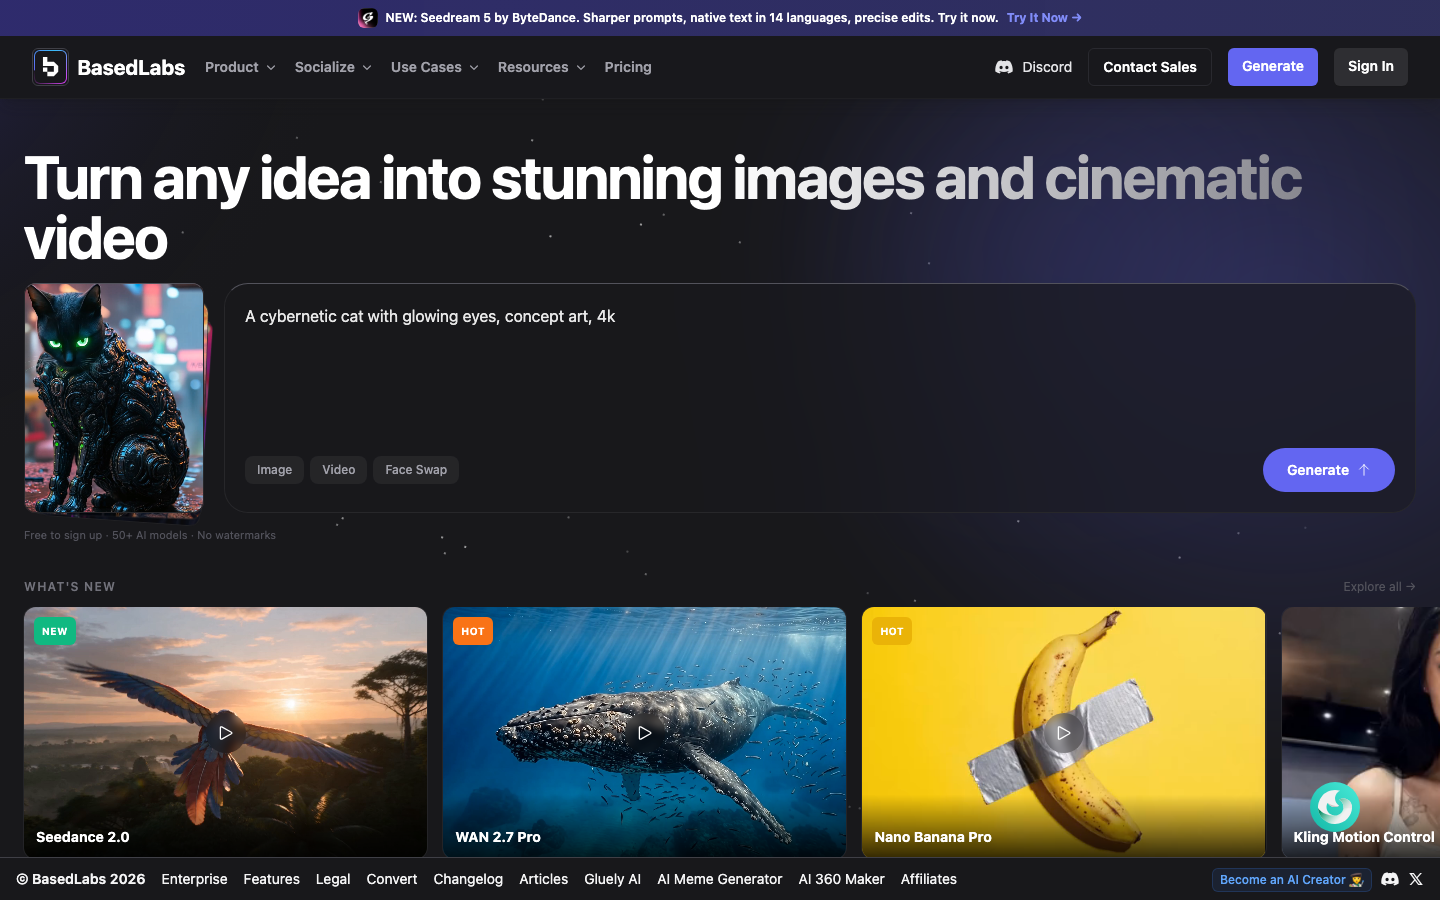Select the Image mode chip
This screenshot has height=900, width=1440.
(274, 470)
